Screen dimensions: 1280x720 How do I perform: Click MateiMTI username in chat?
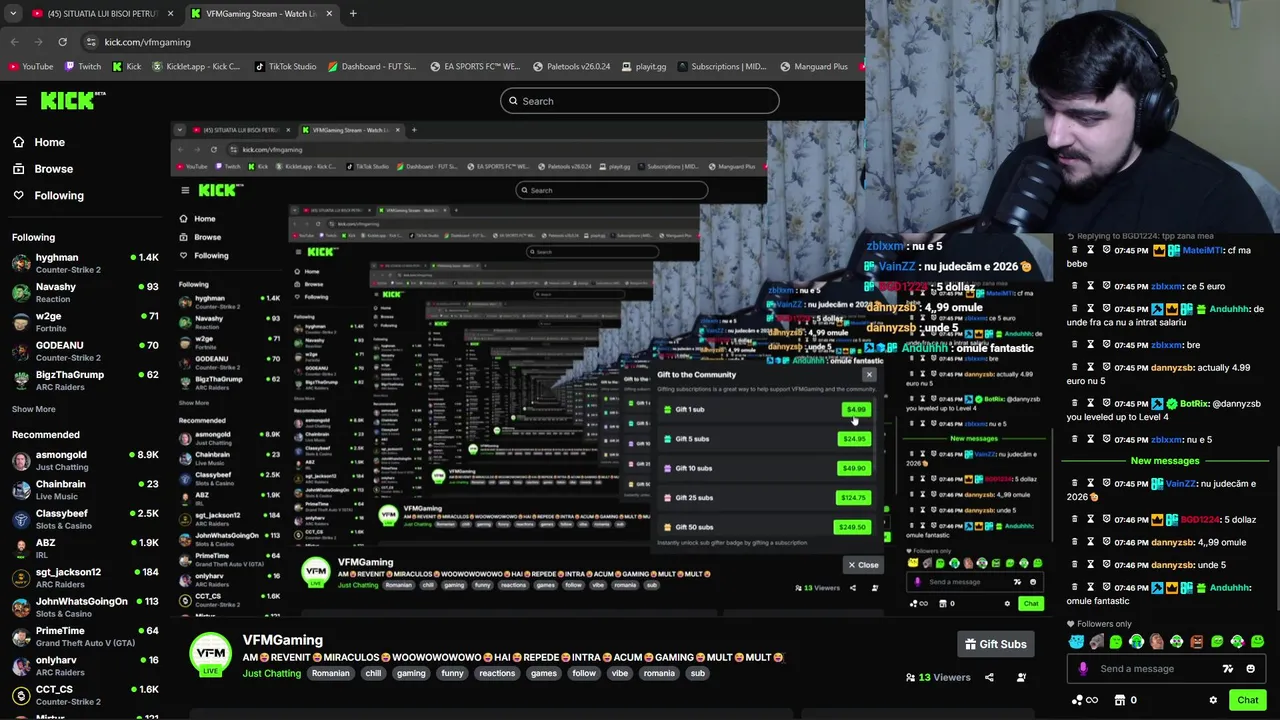pyautogui.click(x=1203, y=250)
